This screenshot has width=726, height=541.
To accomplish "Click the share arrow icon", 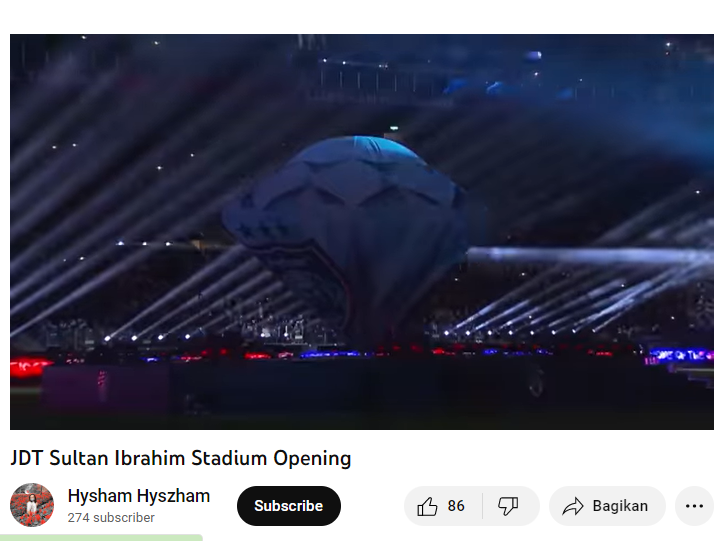I will pos(573,506).
